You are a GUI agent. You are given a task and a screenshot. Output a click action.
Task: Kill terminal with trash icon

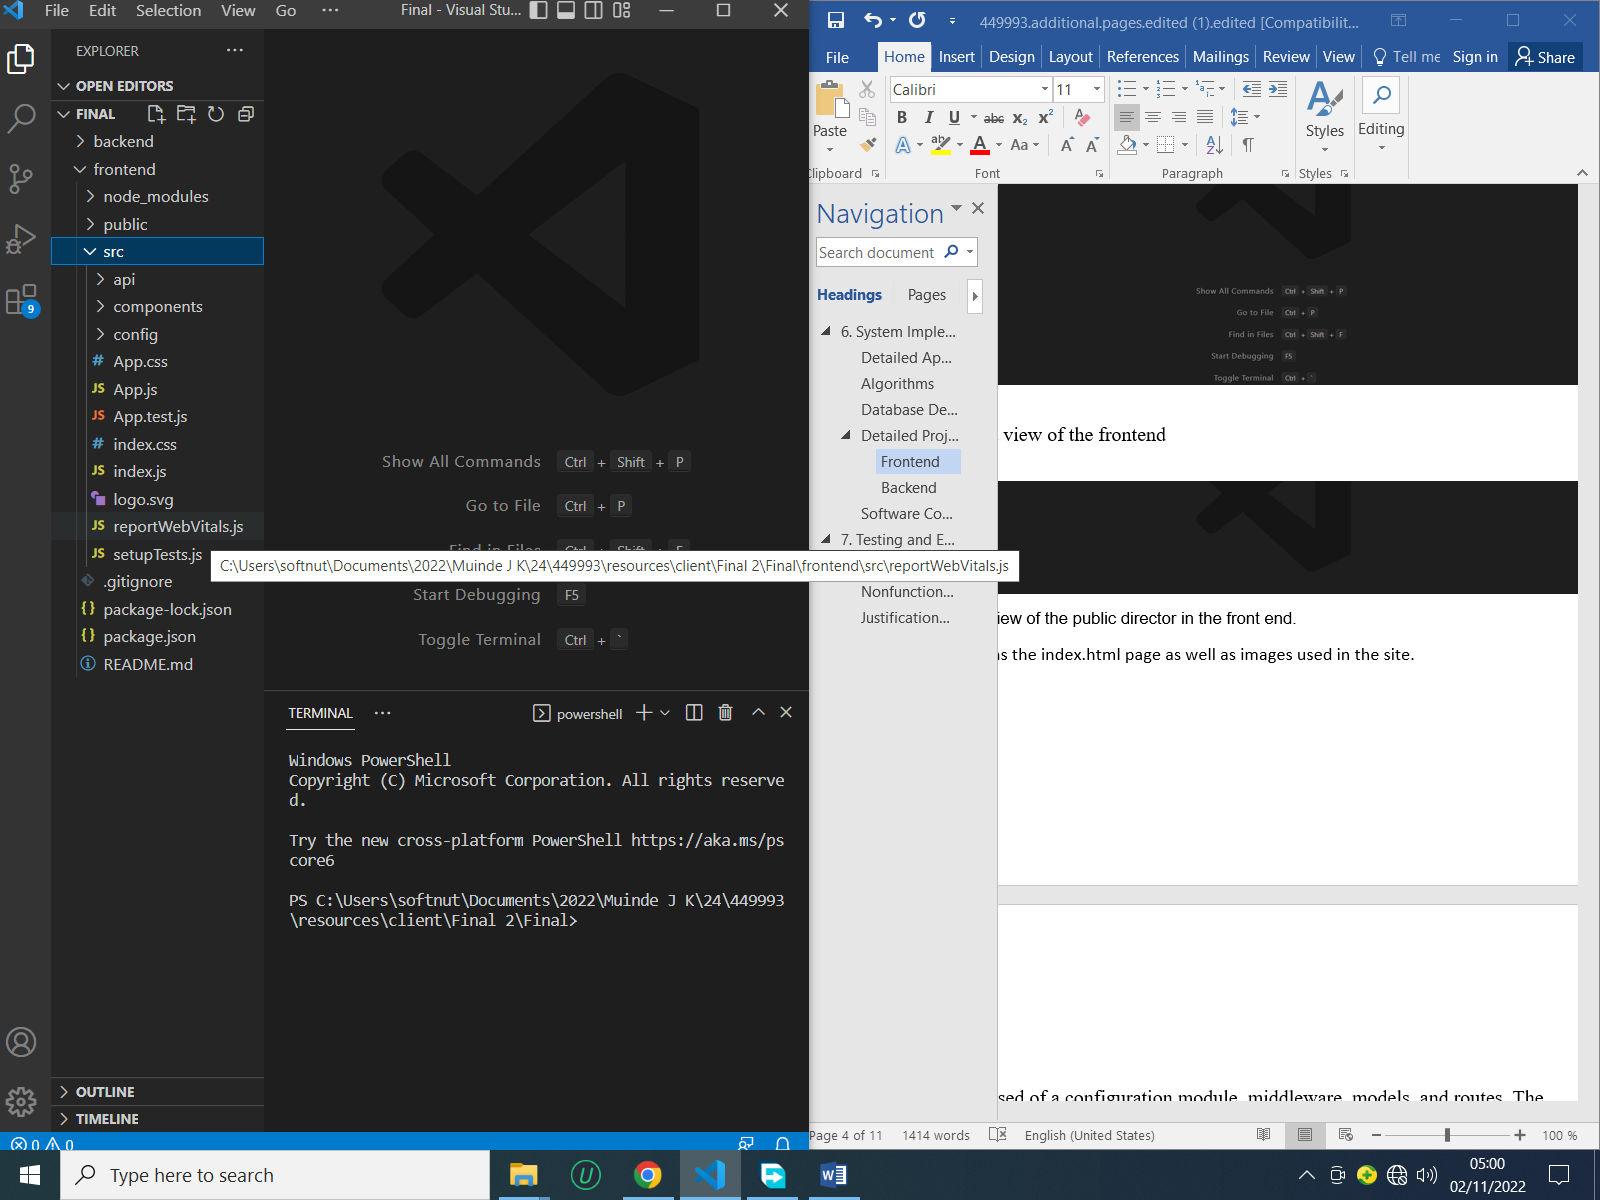[726, 713]
